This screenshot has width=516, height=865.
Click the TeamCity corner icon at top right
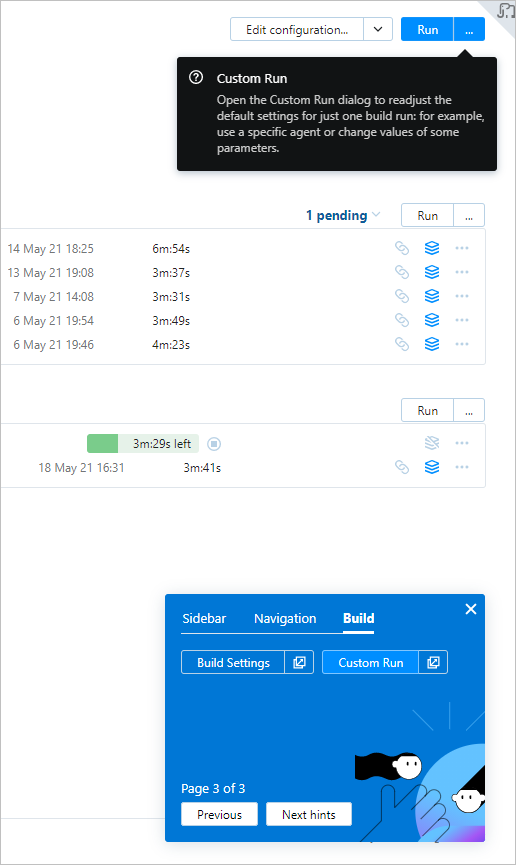[x=505, y=10]
